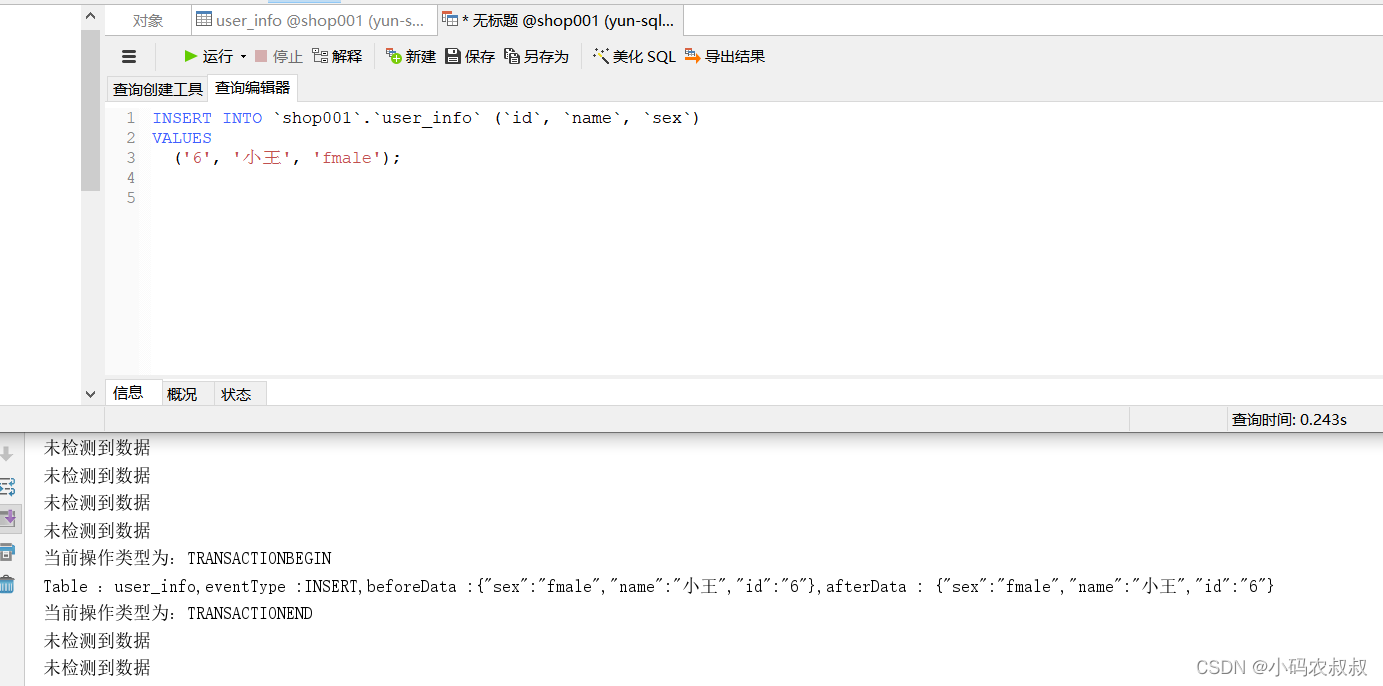Click sidebar scrollbar up arrow

point(90,17)
